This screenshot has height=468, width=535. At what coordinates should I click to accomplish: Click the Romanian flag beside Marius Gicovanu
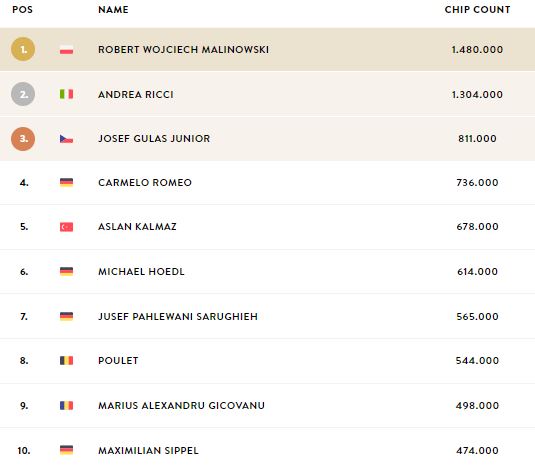(66, 406)
